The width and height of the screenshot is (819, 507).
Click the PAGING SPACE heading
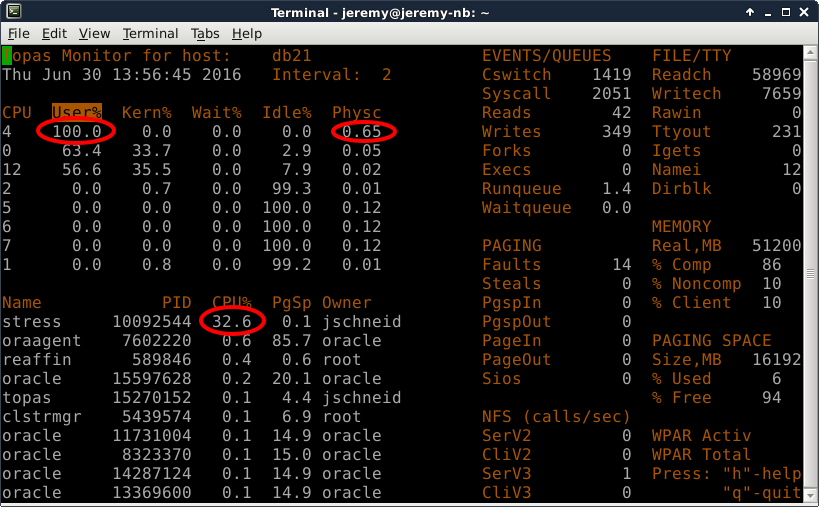click(x=711, y=340)
